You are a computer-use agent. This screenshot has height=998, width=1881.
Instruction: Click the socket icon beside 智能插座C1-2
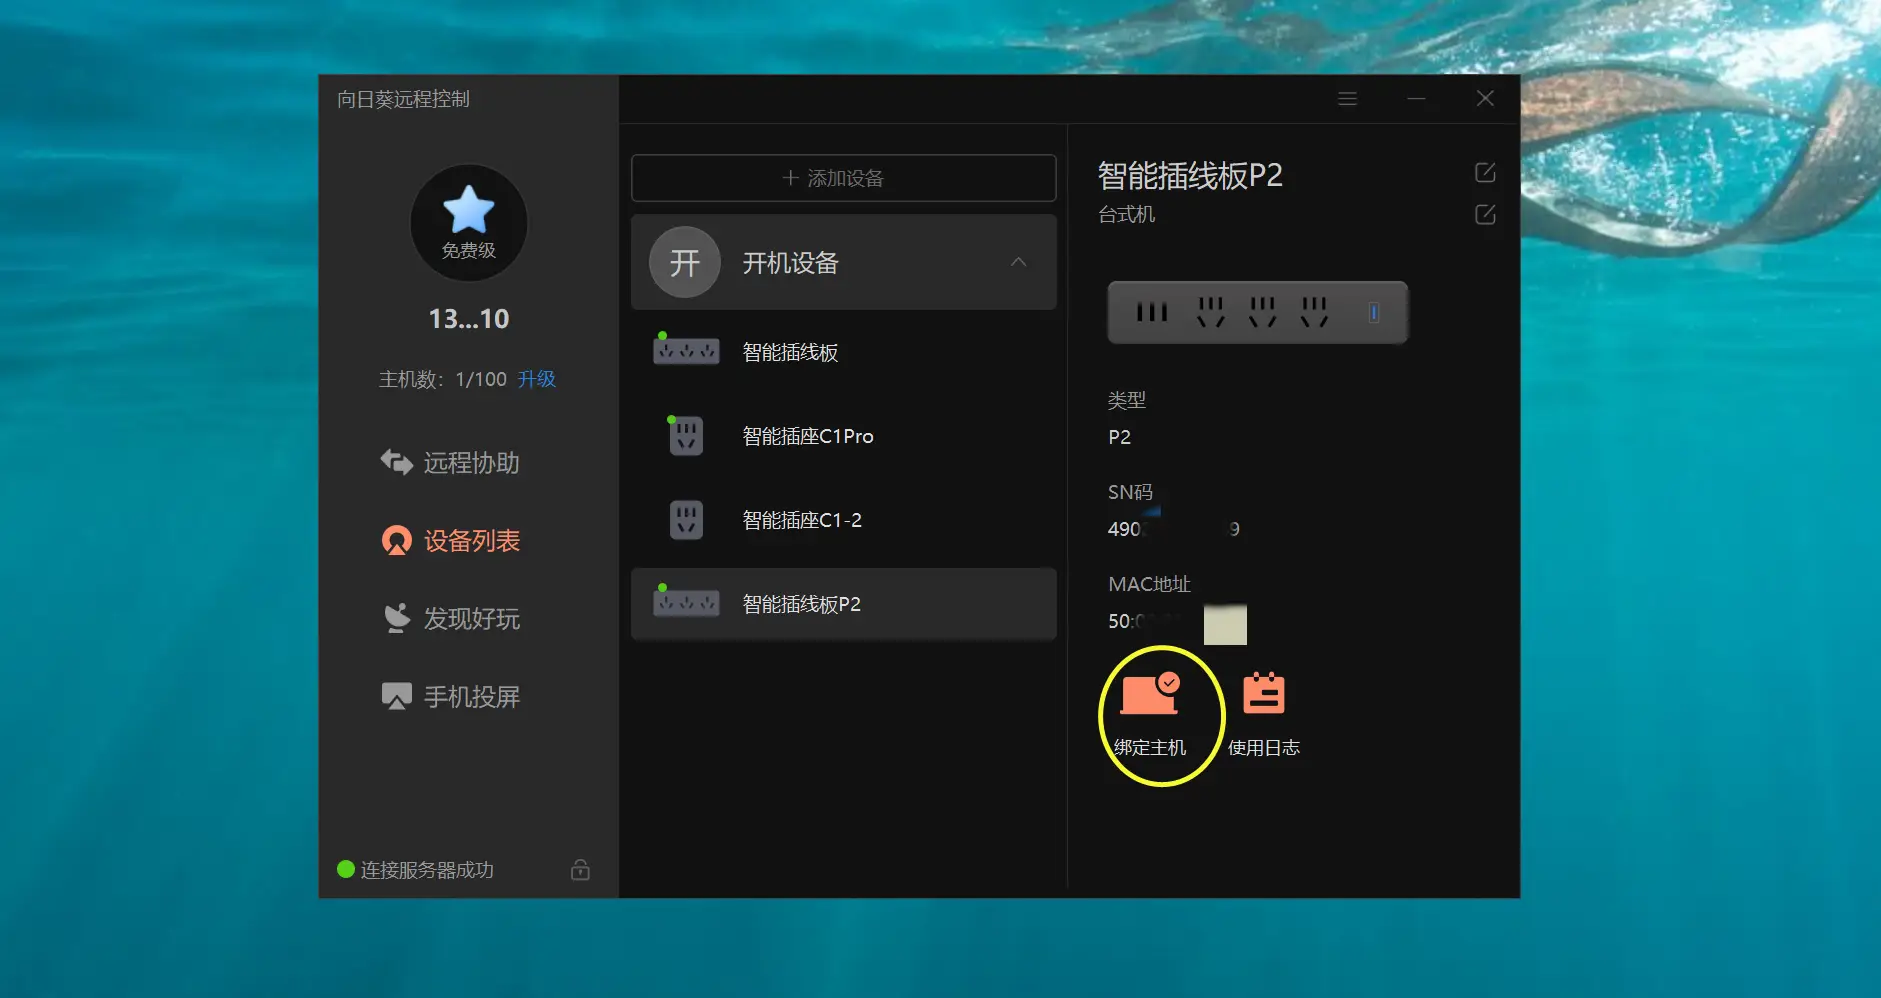686,520
